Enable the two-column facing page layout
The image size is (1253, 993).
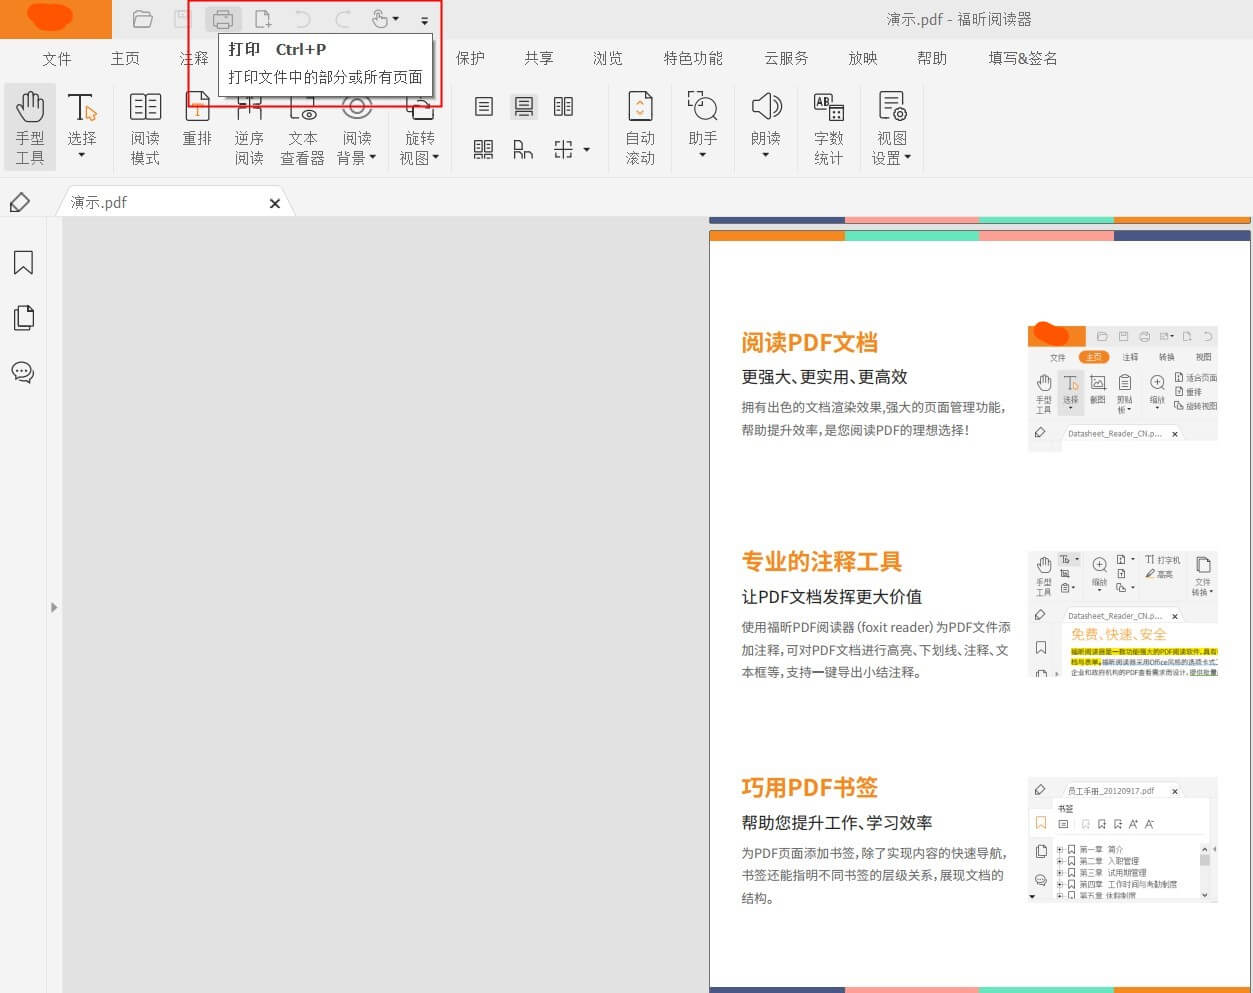click(563, 107)
